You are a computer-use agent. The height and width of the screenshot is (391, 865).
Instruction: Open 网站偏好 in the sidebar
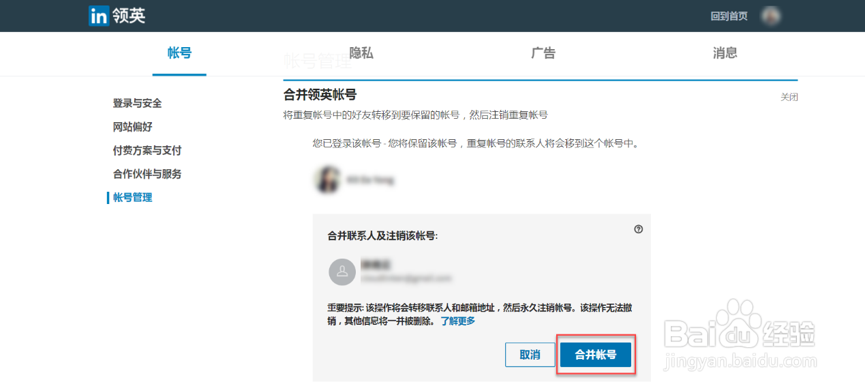[x=132, y=127]
